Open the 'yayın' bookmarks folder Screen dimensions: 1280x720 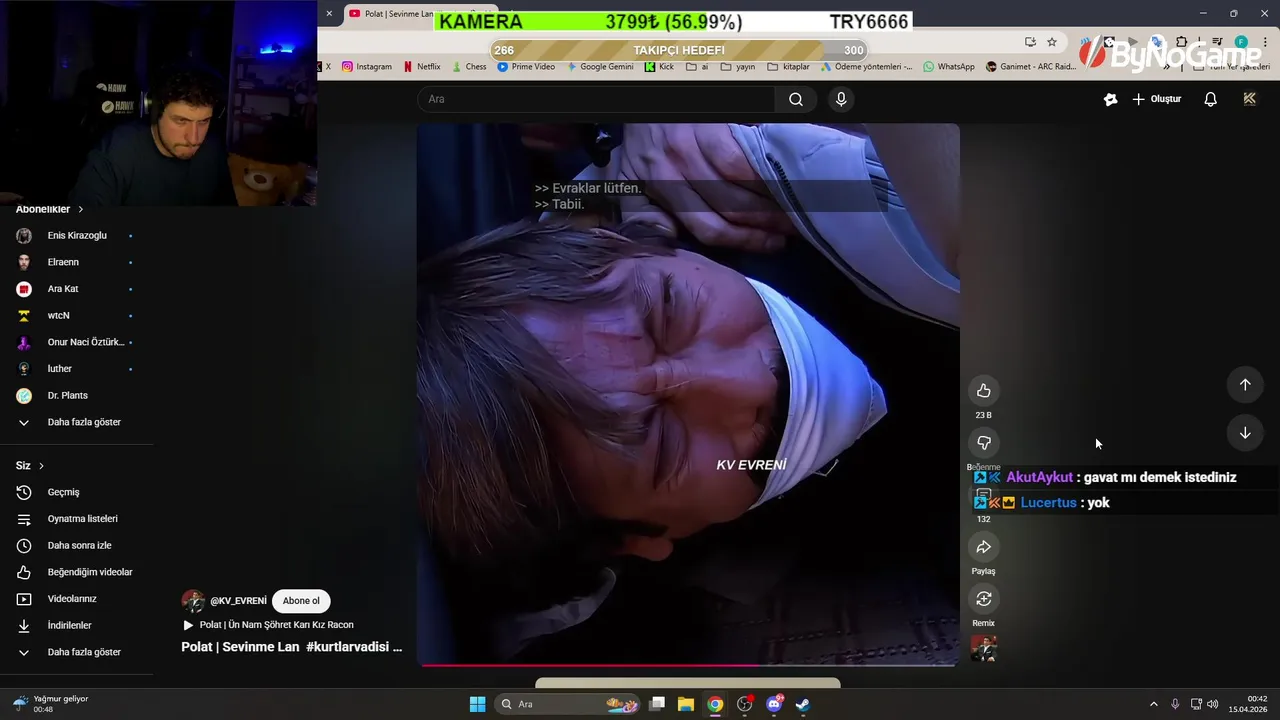click(x=737, y=67)
